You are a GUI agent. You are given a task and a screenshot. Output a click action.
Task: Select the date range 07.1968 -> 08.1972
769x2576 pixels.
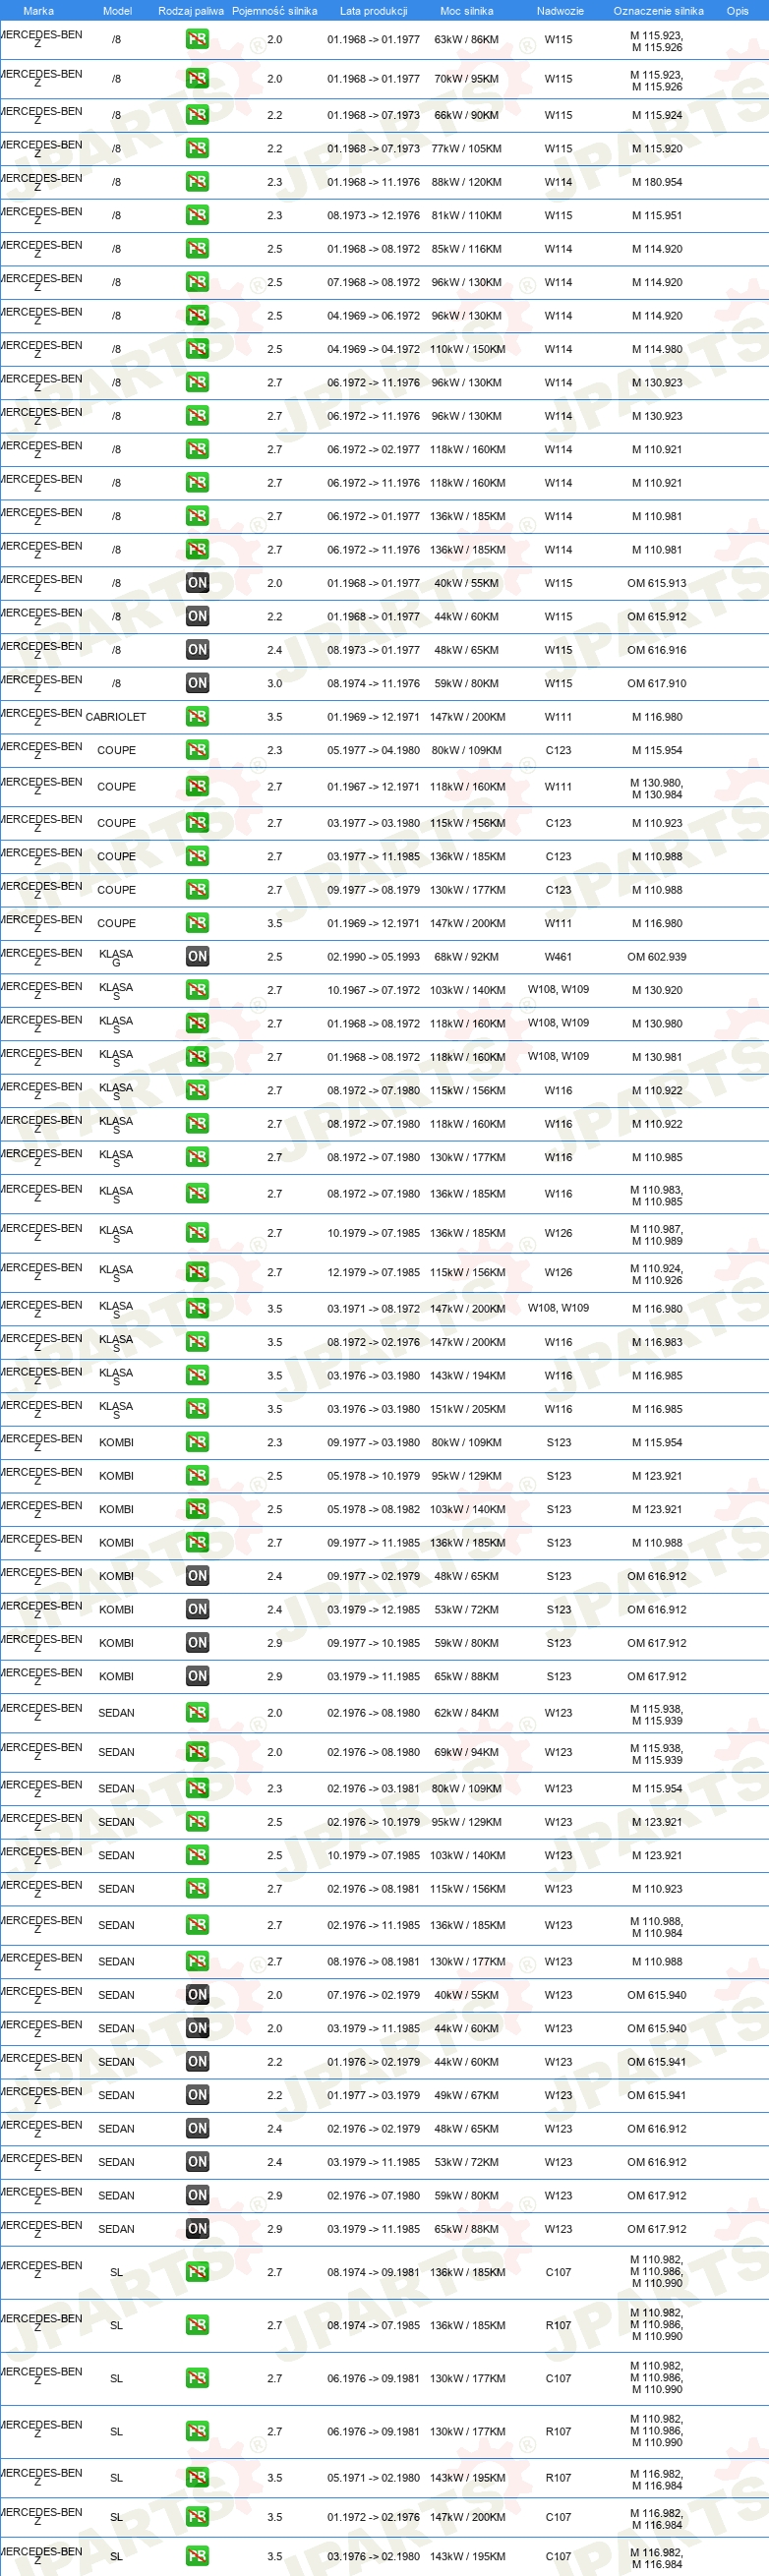pyautogui.click(x=373, y=282)
